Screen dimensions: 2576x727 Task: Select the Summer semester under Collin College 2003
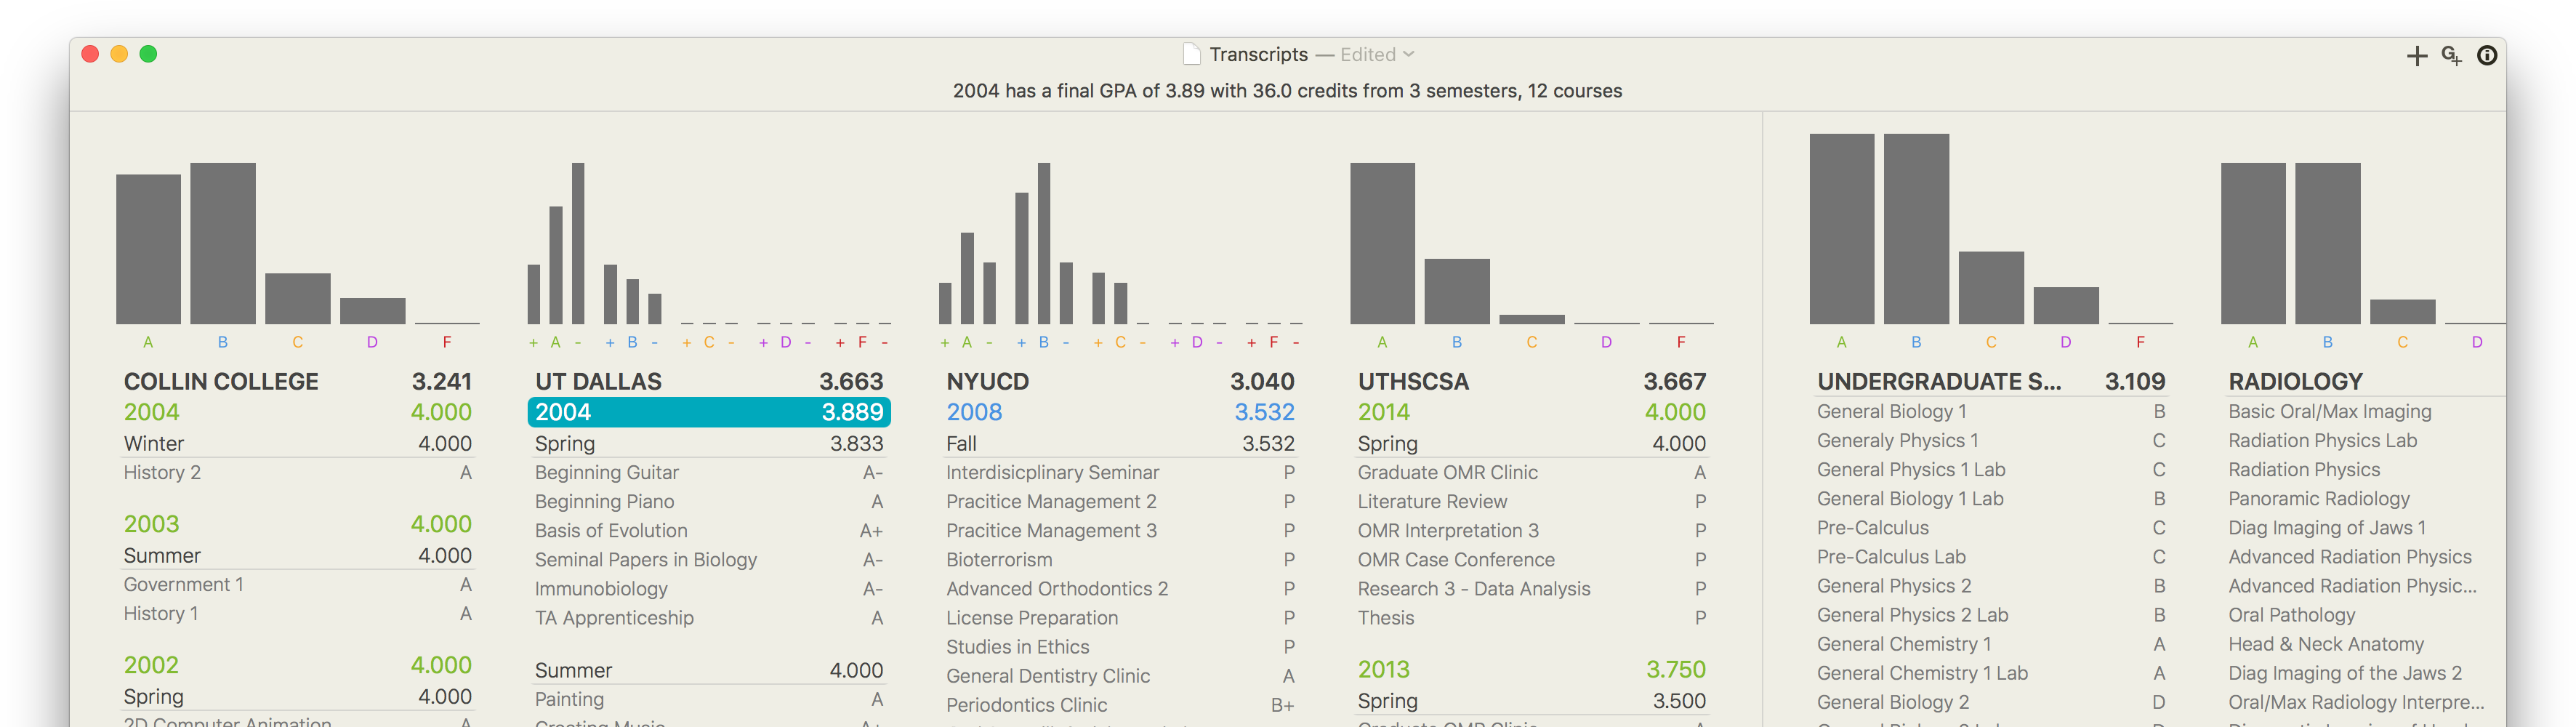(x=297, y=555)
